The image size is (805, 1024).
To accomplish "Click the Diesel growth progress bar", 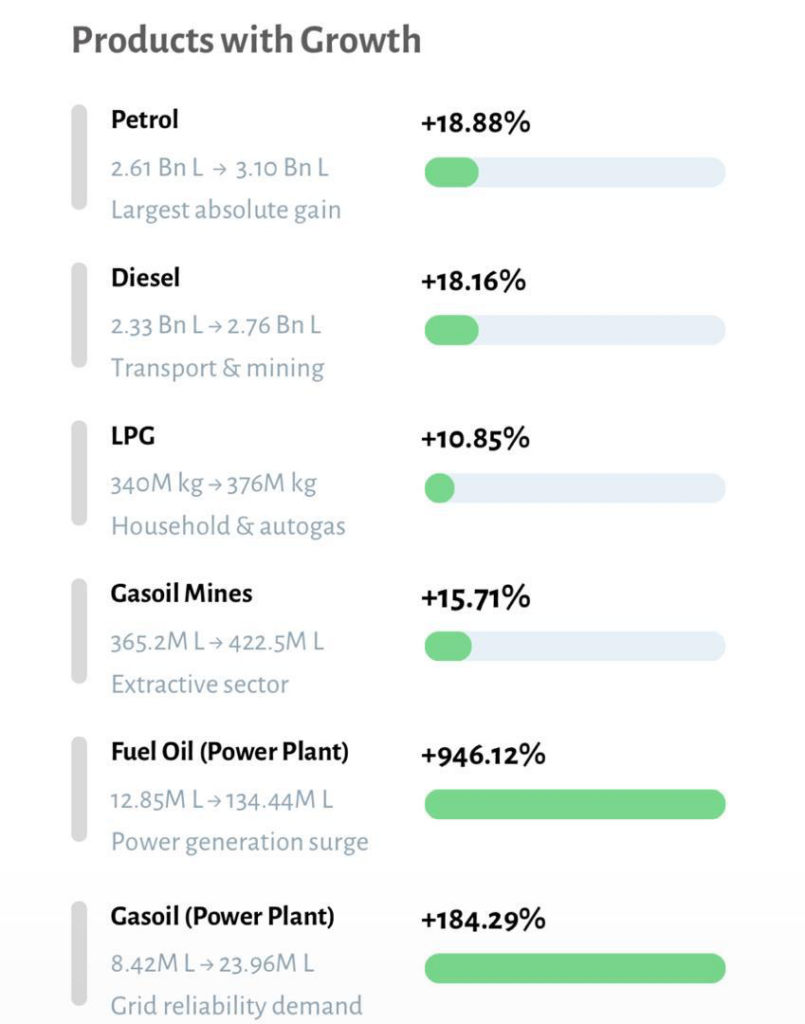I will [x=574, y=330].
